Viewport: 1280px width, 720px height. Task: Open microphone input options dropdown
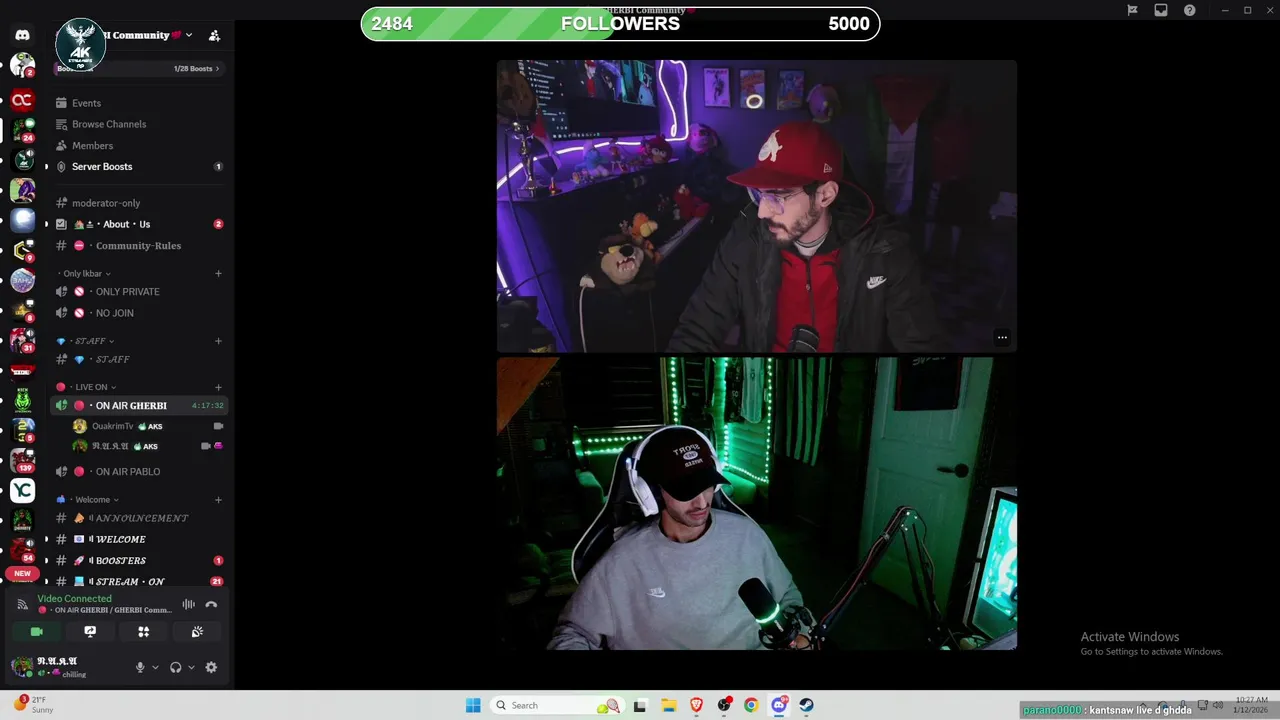(x=155, y=667)
